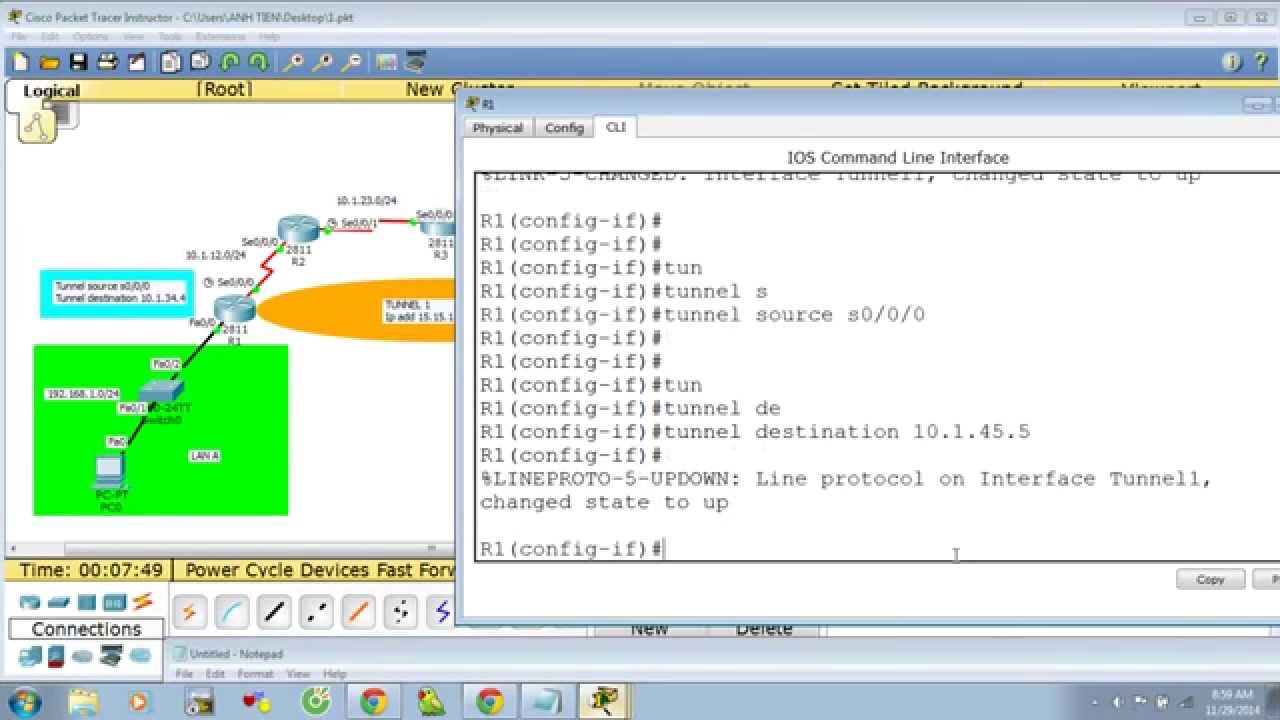
Task: Save the network with the floppy disk icon
Action: [78, 62]
